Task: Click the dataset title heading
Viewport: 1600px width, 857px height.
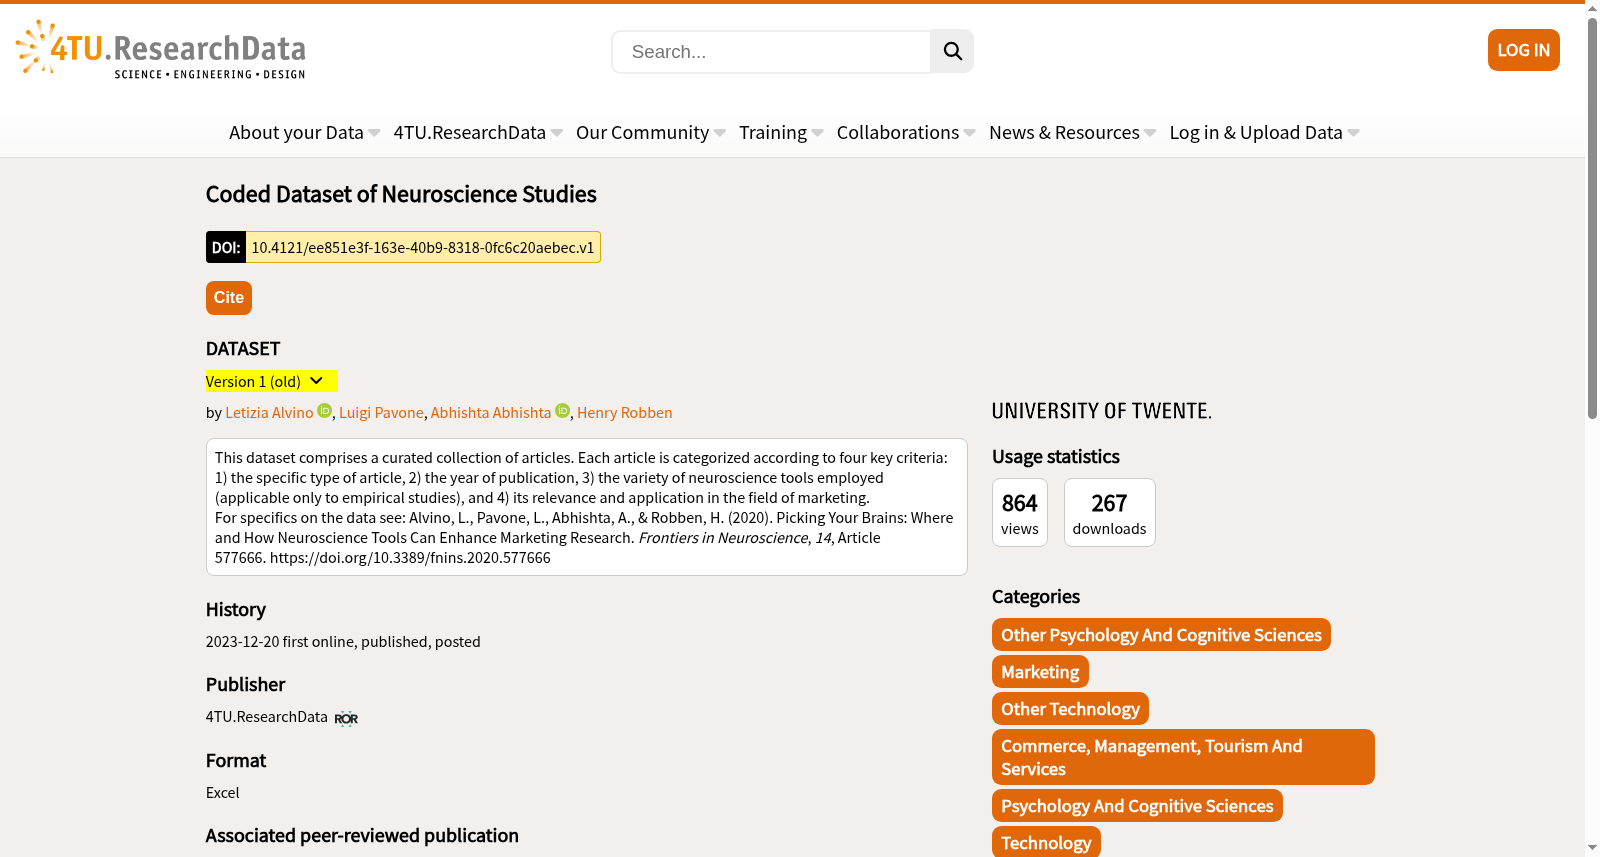Action: click(x=401, y=194)
